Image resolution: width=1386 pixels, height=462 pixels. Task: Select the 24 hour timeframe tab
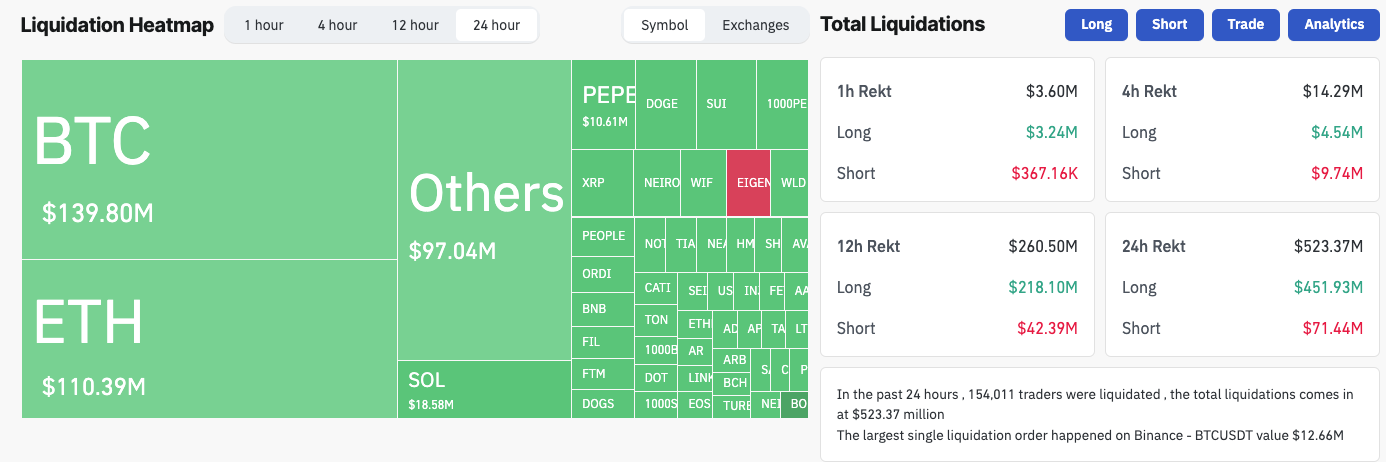[495, 25]
